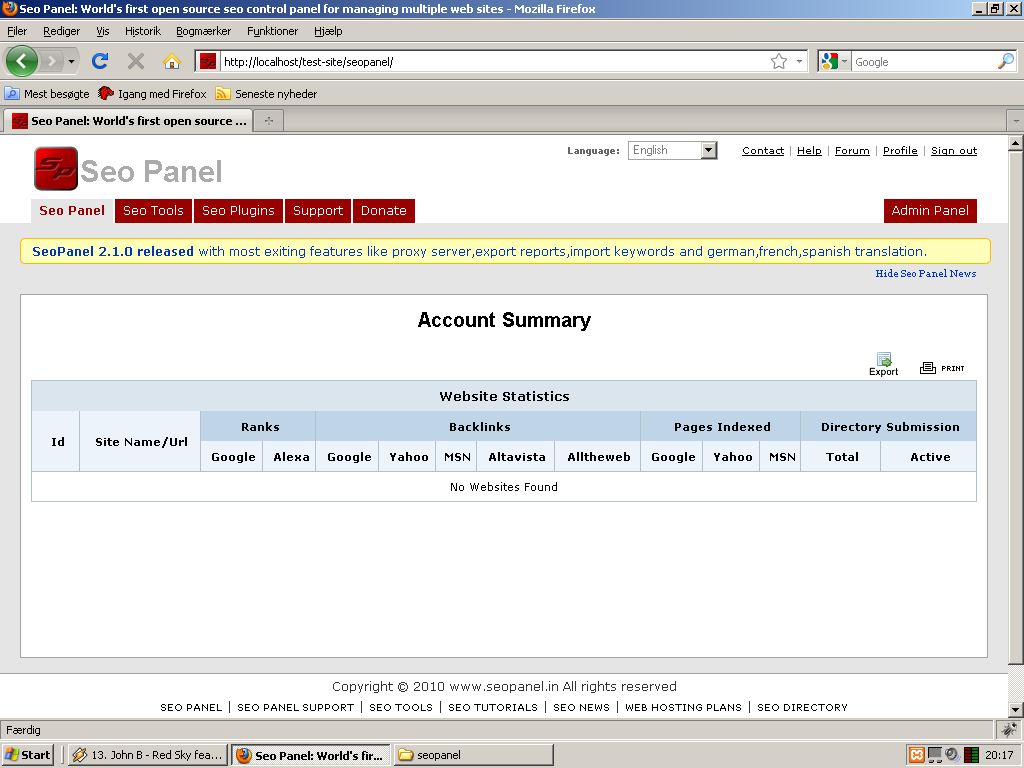The image size is (1024, 768).
Task: Click into the URL address field
Action: (x=494, y=62)
